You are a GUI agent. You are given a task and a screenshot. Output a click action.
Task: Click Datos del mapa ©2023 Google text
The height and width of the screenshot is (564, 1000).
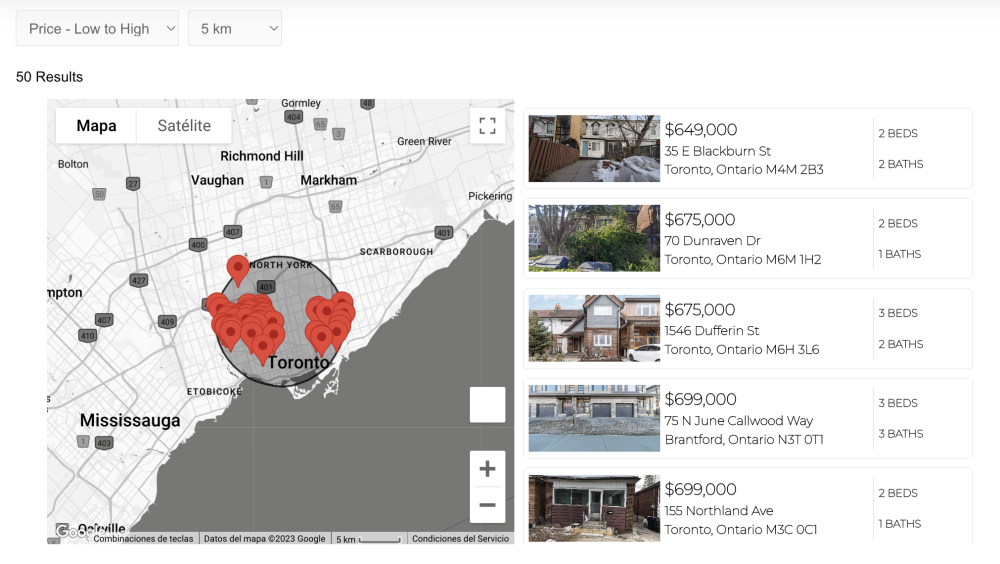[x=265, y=538]
